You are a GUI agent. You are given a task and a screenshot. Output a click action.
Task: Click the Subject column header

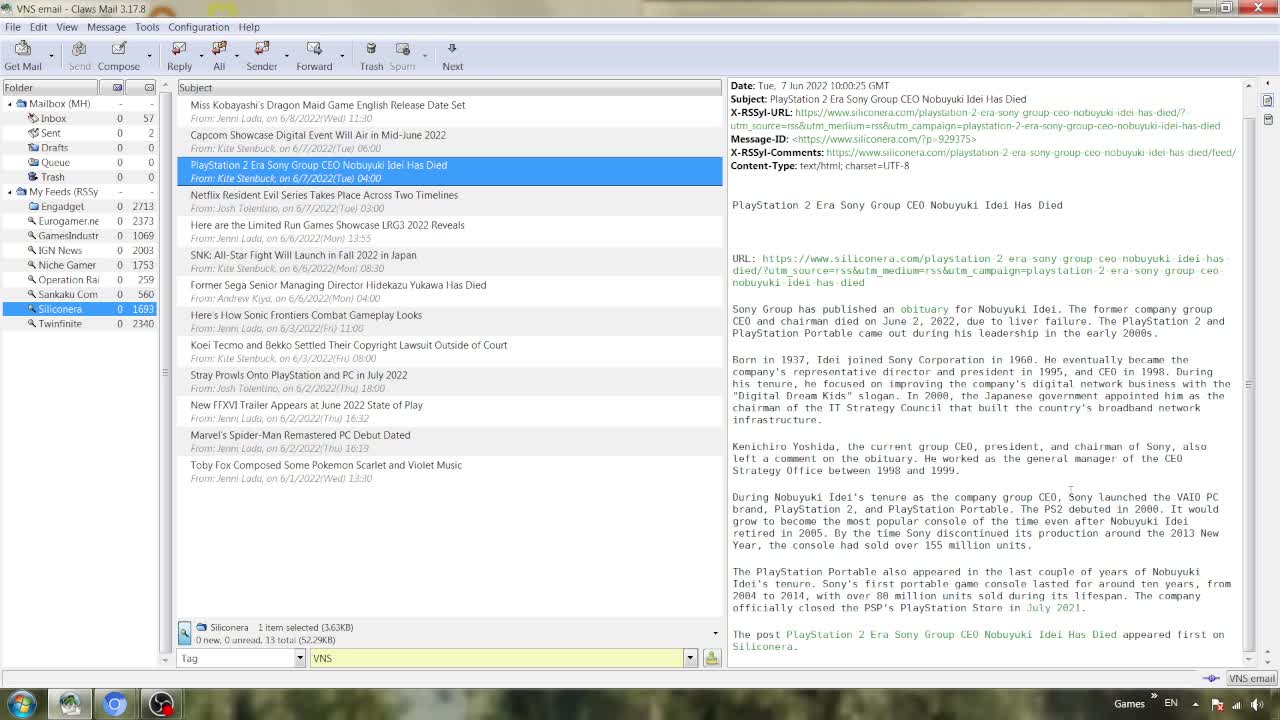(449, 88)
